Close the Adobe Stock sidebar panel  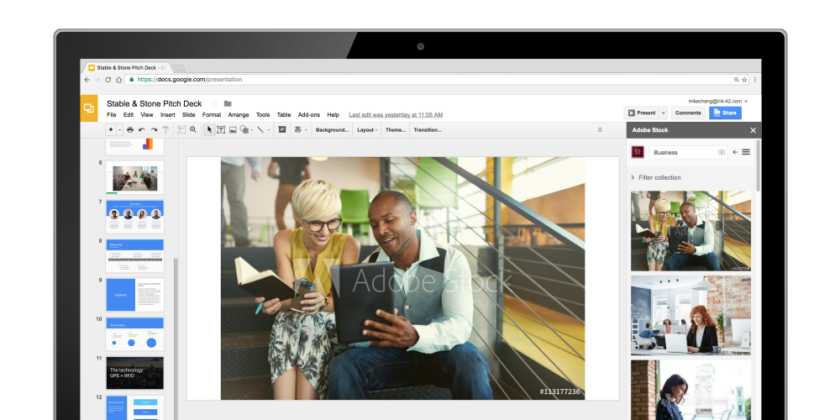(x=753, y=130)
